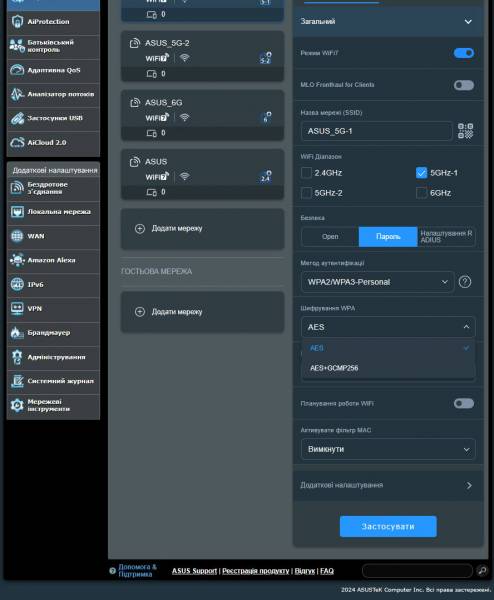Click the Мережеві інструменти icon
The image size is (494, 600).
[x=17, y=405]
